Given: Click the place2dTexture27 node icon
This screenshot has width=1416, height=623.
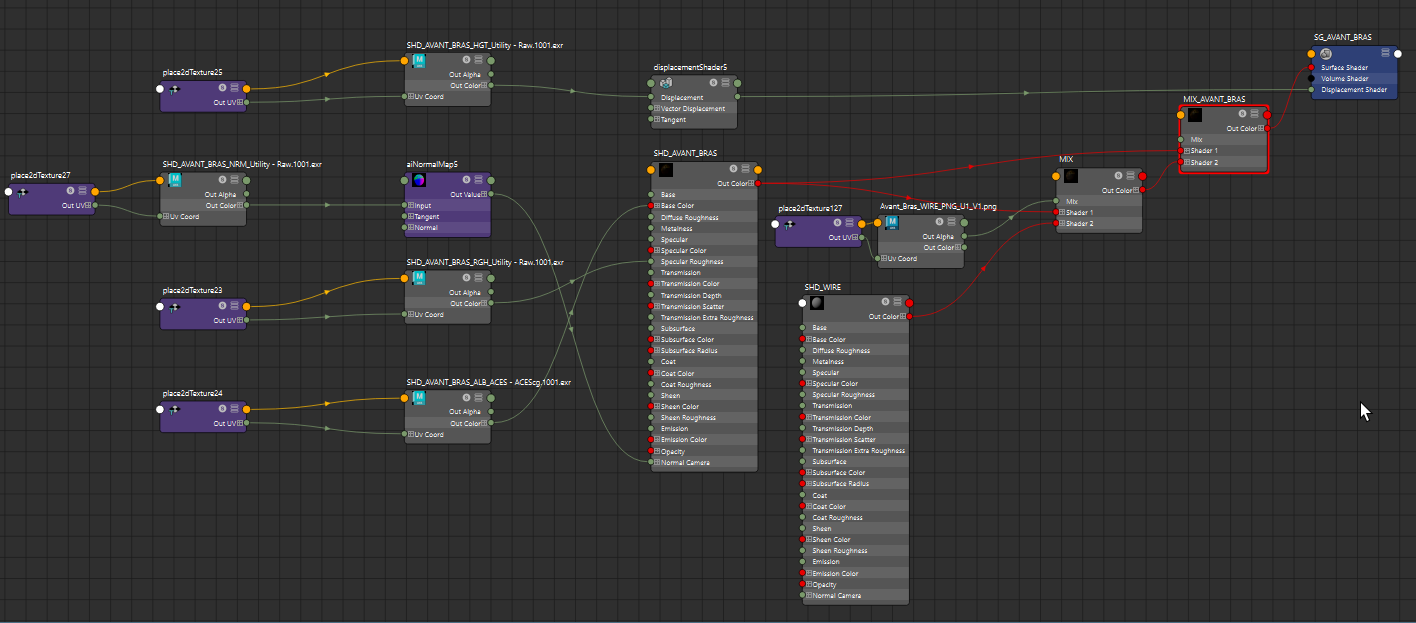Looking at the screenshot, I should point(22,192).
